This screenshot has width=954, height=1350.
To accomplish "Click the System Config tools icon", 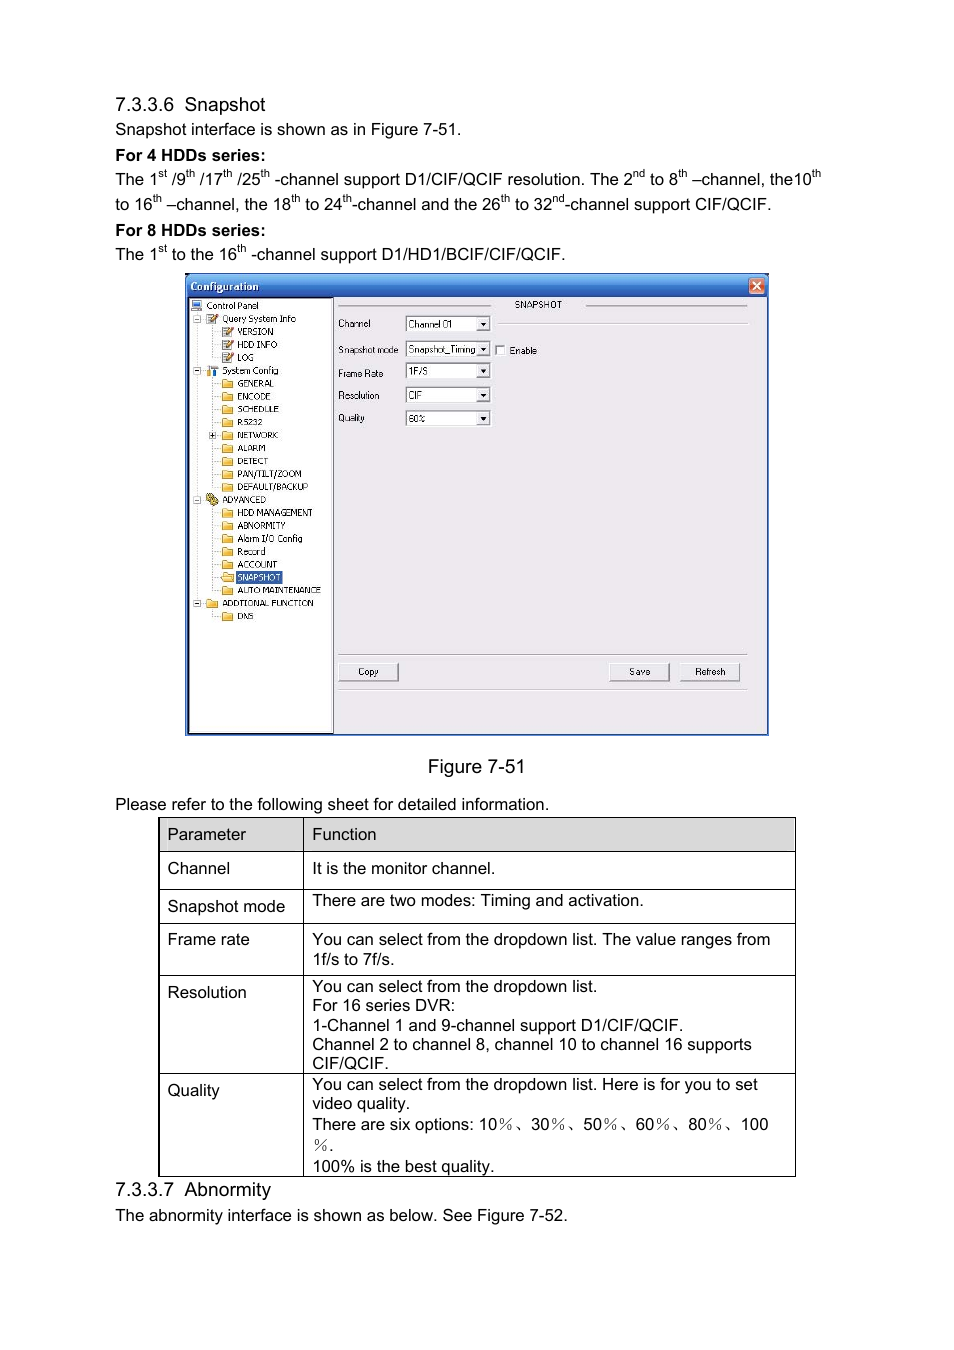I will (x=212, y=371).
